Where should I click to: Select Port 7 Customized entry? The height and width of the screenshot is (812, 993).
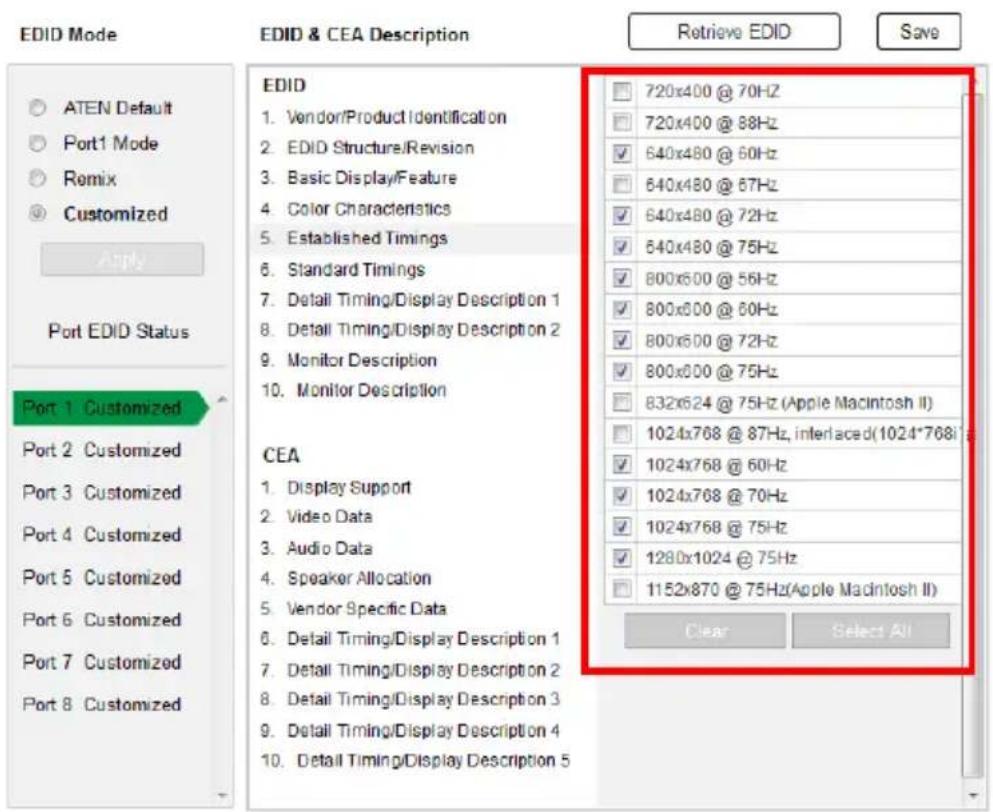point(102,662)
